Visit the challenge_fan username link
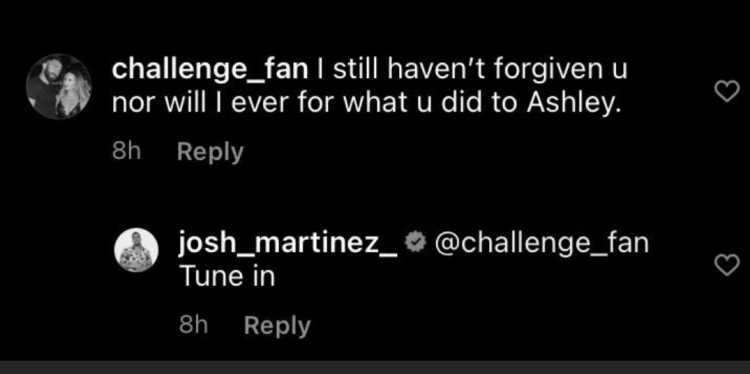Screen dimensions: 750x374 click(x=210, y=70)
